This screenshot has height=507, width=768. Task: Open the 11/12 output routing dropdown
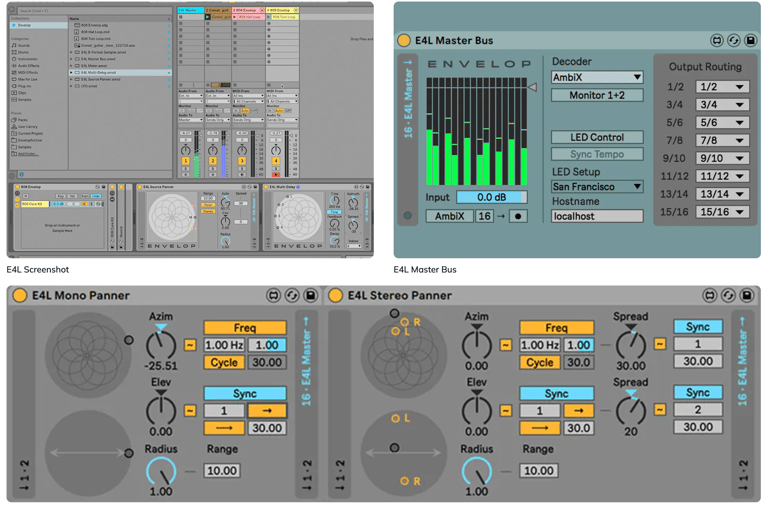point(722,176)
